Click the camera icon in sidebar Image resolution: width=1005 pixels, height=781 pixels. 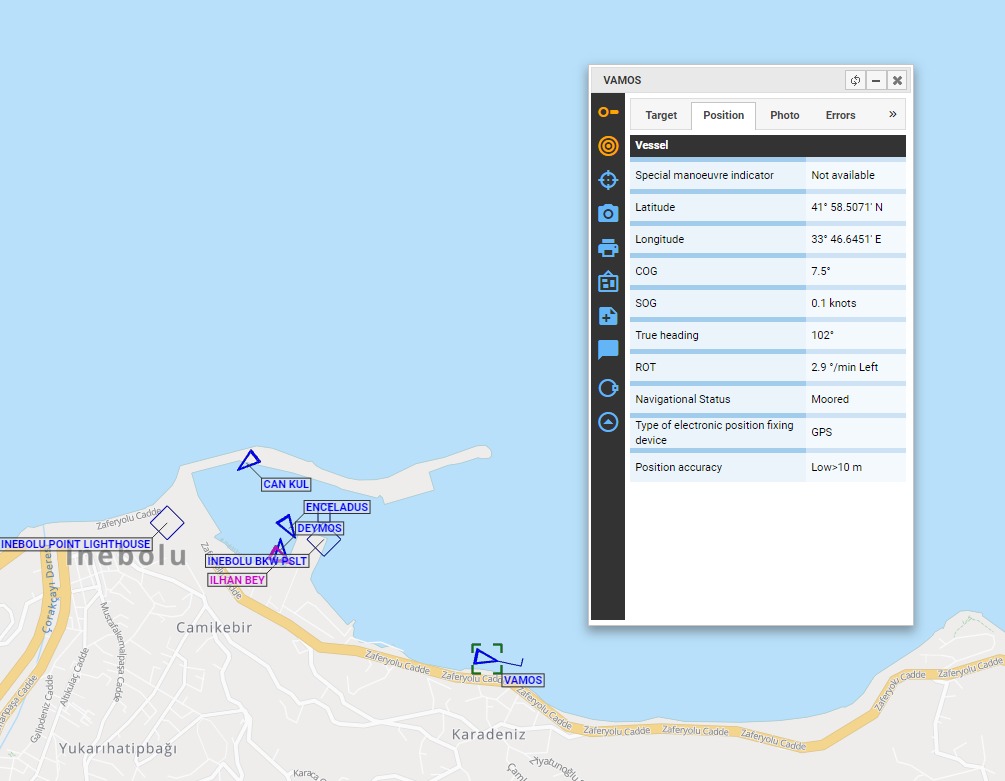[x=608, y=214]
